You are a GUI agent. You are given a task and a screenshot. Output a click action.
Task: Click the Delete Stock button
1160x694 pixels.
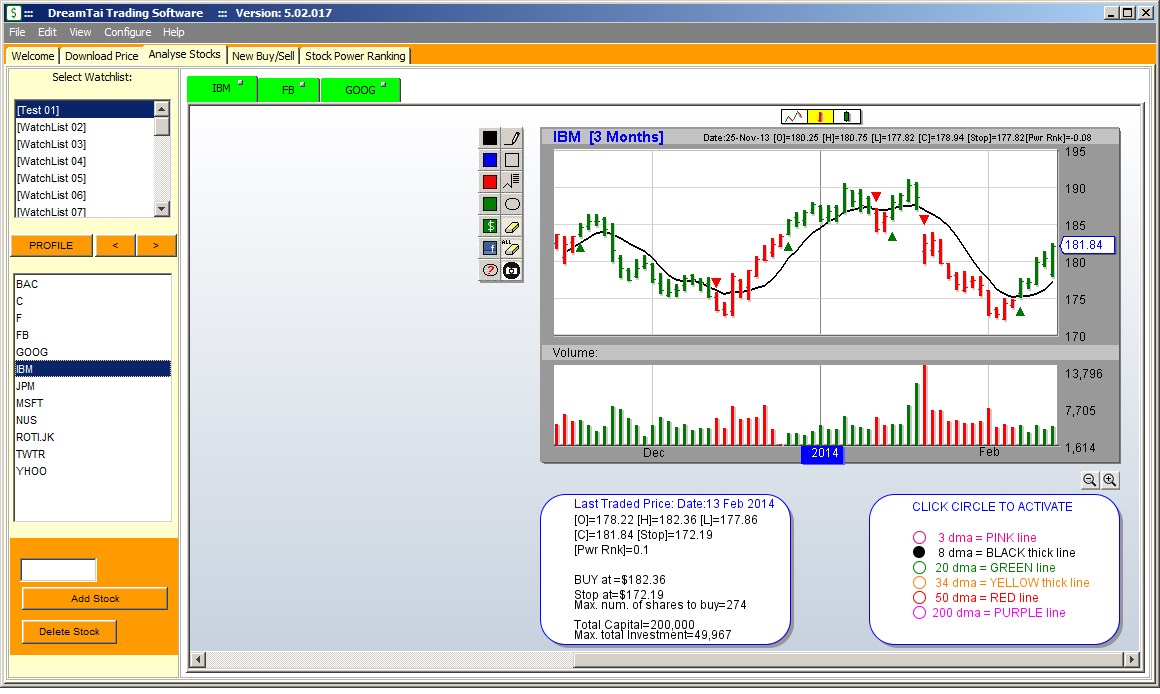[69, 632]
